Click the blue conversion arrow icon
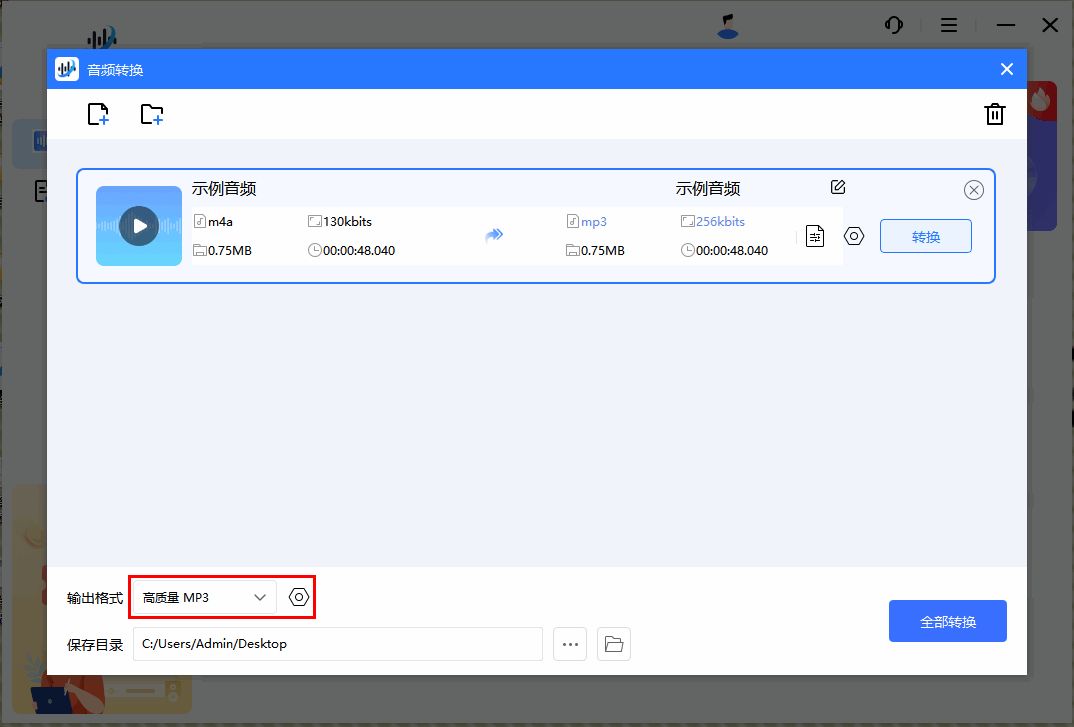The image size is (1074, 727). click(x=494, y=236)
